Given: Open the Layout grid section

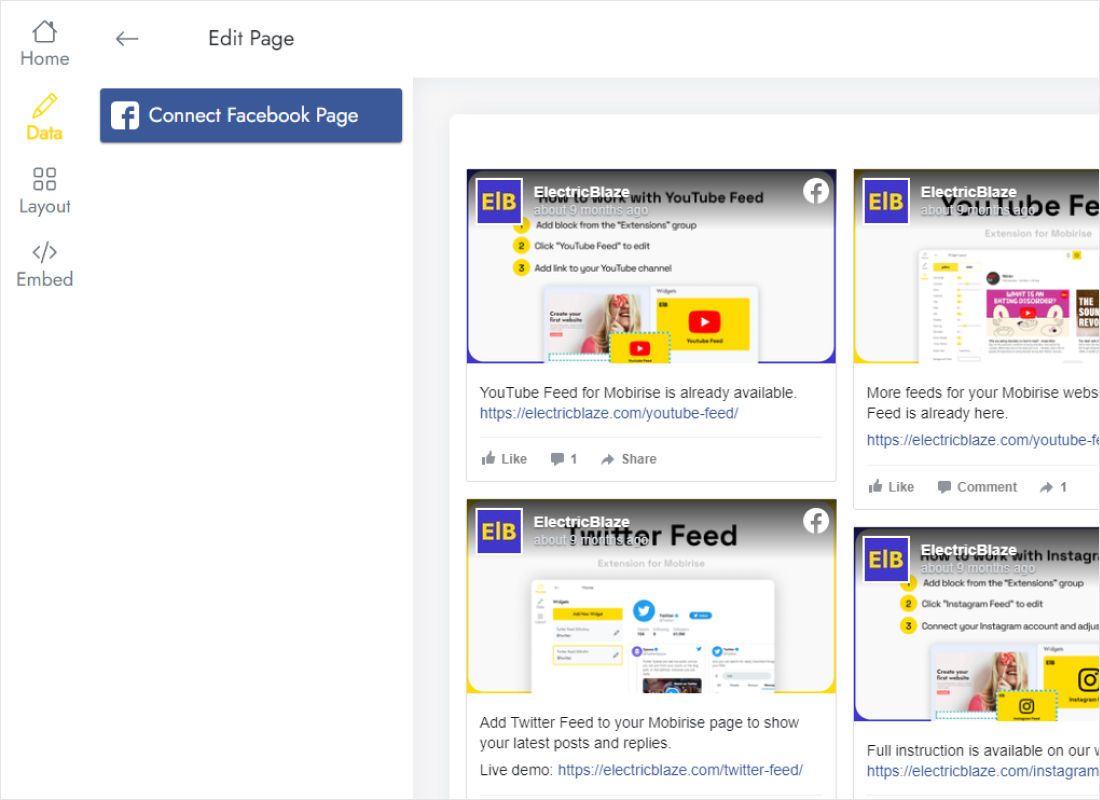Looking at the screenshot, I should 44,191.
